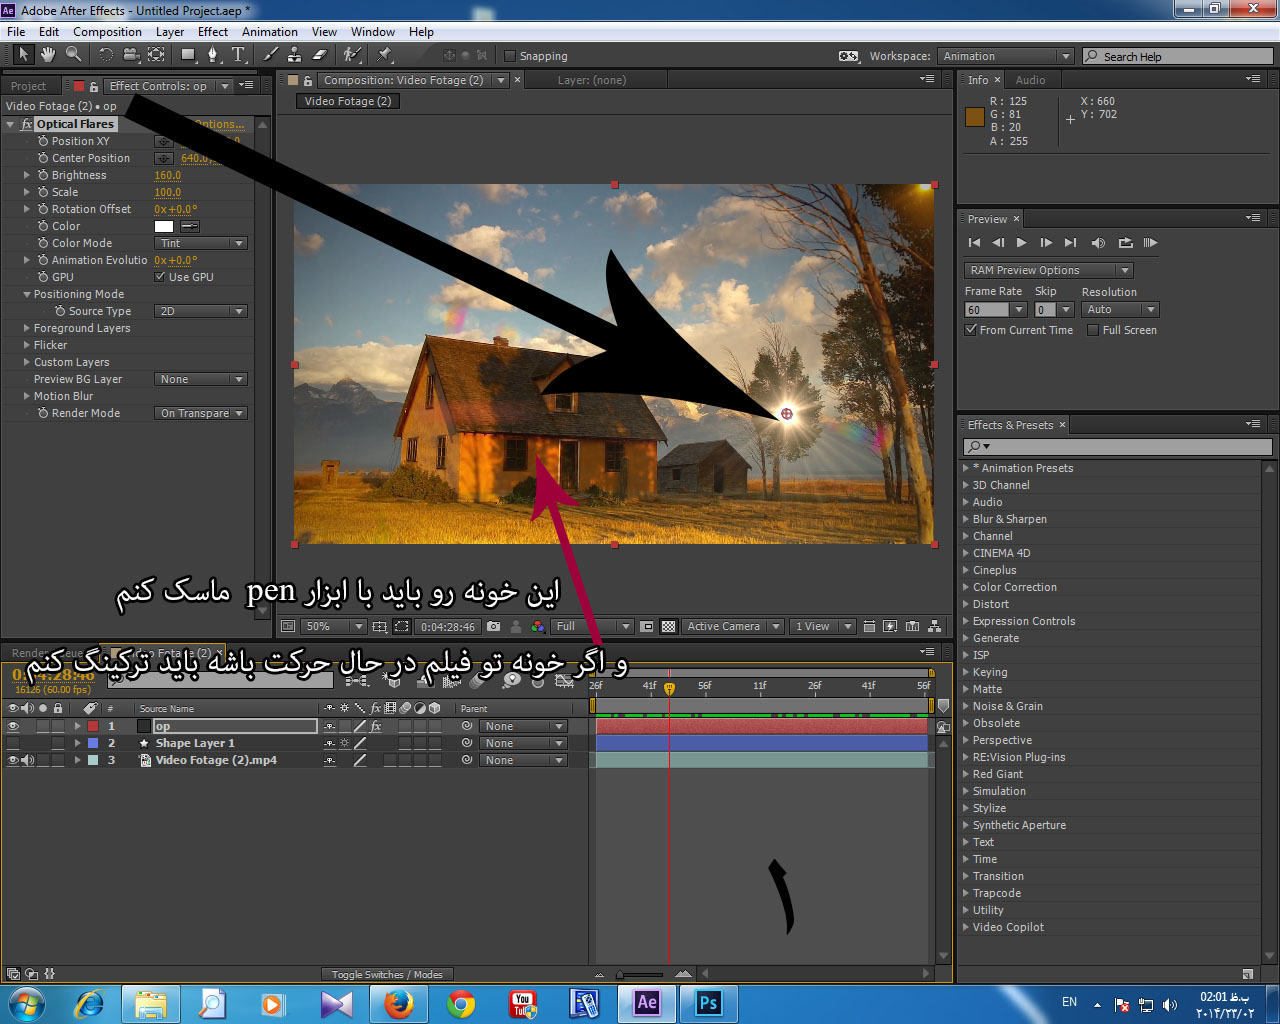Toggle the Use GPU checkbox
Screen dimensions: 1280x1024
click(160, 277)
